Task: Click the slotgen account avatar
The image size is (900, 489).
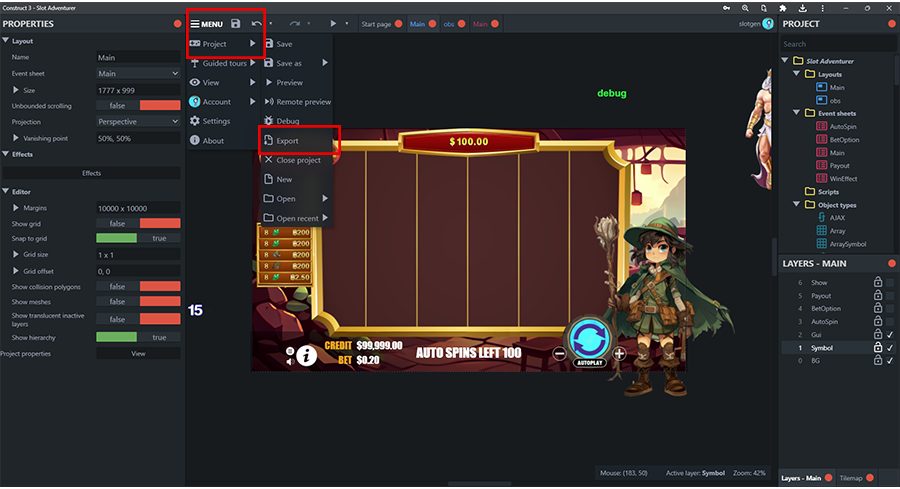Action: (767, 24)
